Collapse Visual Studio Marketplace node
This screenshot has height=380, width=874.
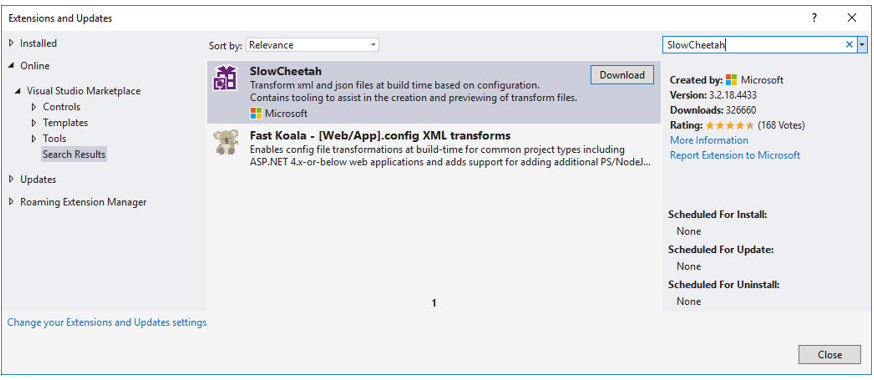19,91
